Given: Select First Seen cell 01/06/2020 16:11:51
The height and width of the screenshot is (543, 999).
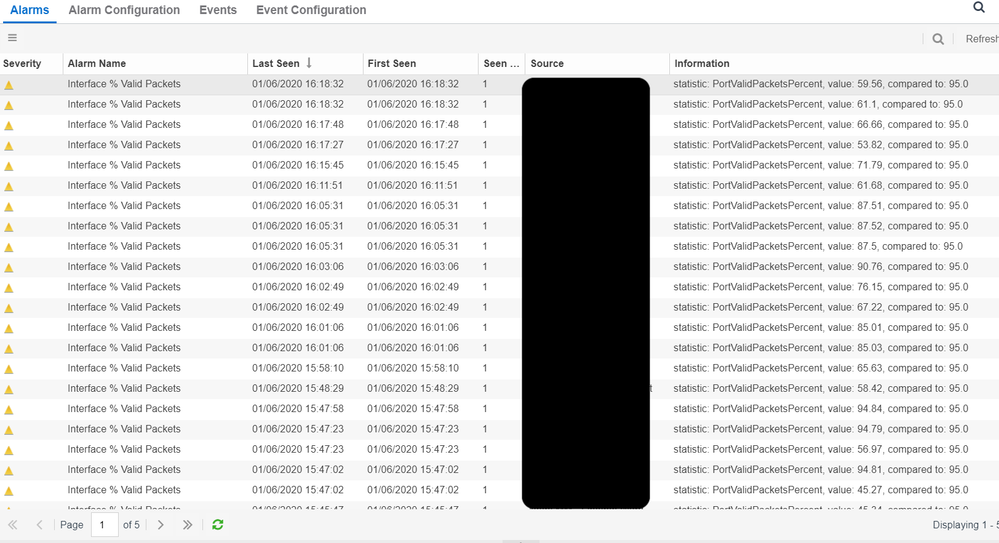Looking at the screenshot, I should click(413, 185).
